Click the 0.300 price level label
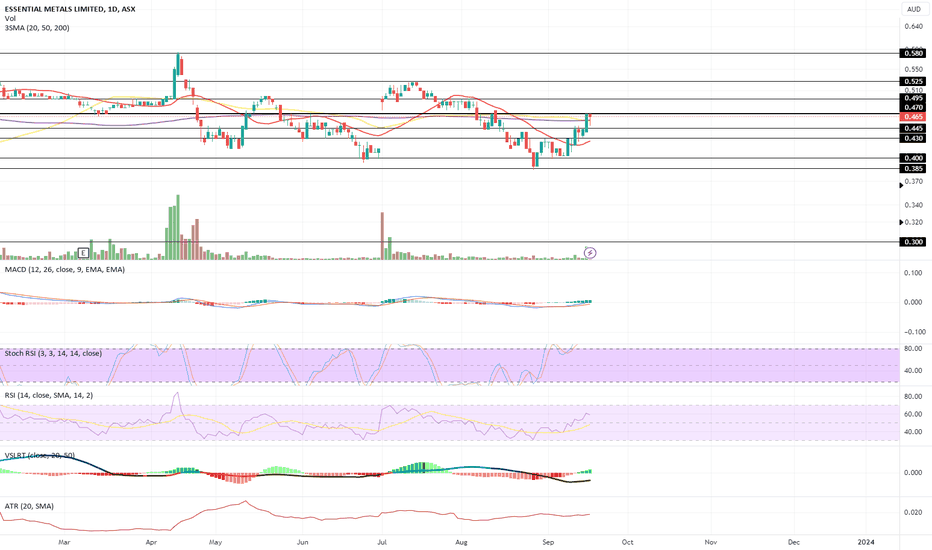The height and width of the screenshot is (550, 932). (x=914, y=242)
